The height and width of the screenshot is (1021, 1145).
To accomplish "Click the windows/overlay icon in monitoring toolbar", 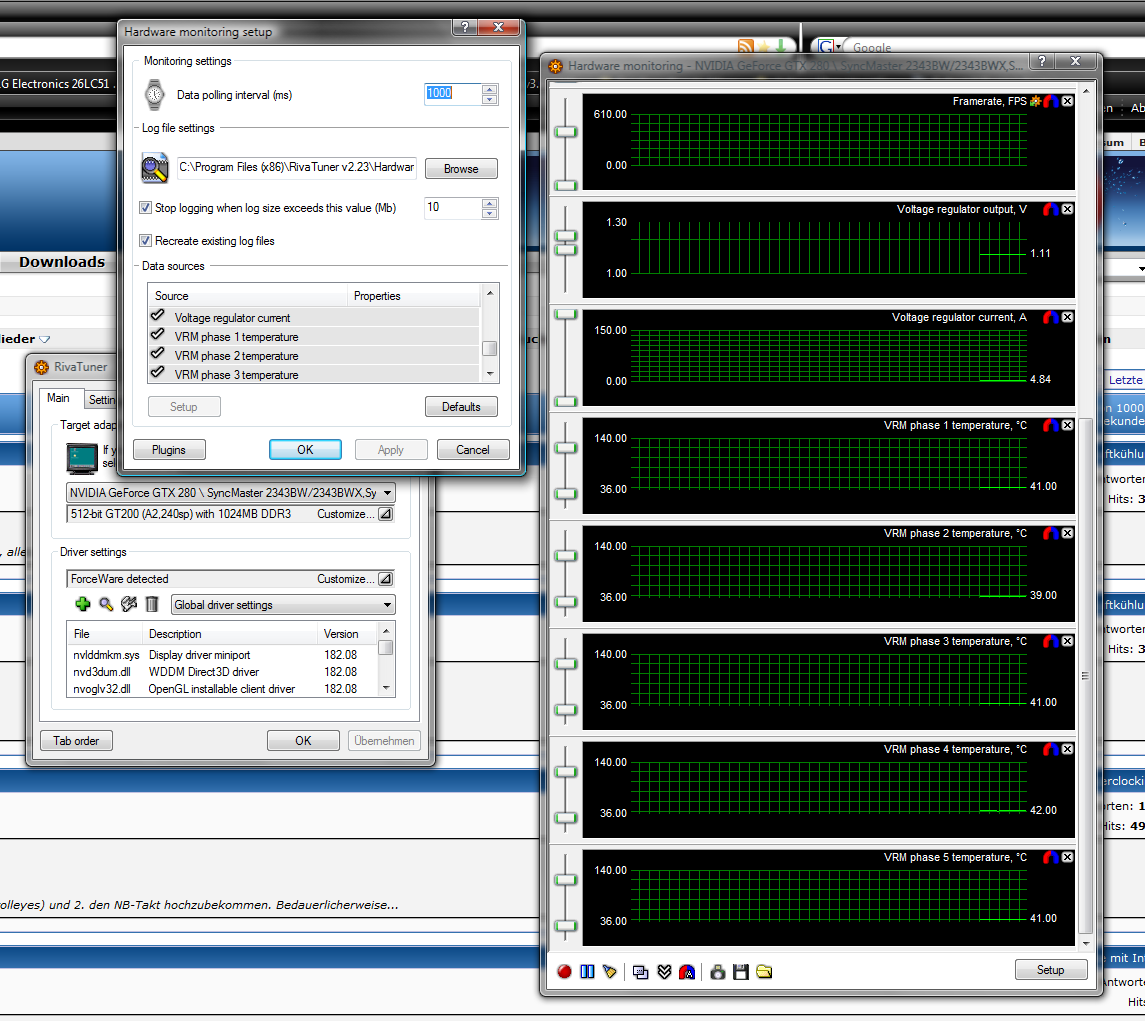I will coord(640,971).
